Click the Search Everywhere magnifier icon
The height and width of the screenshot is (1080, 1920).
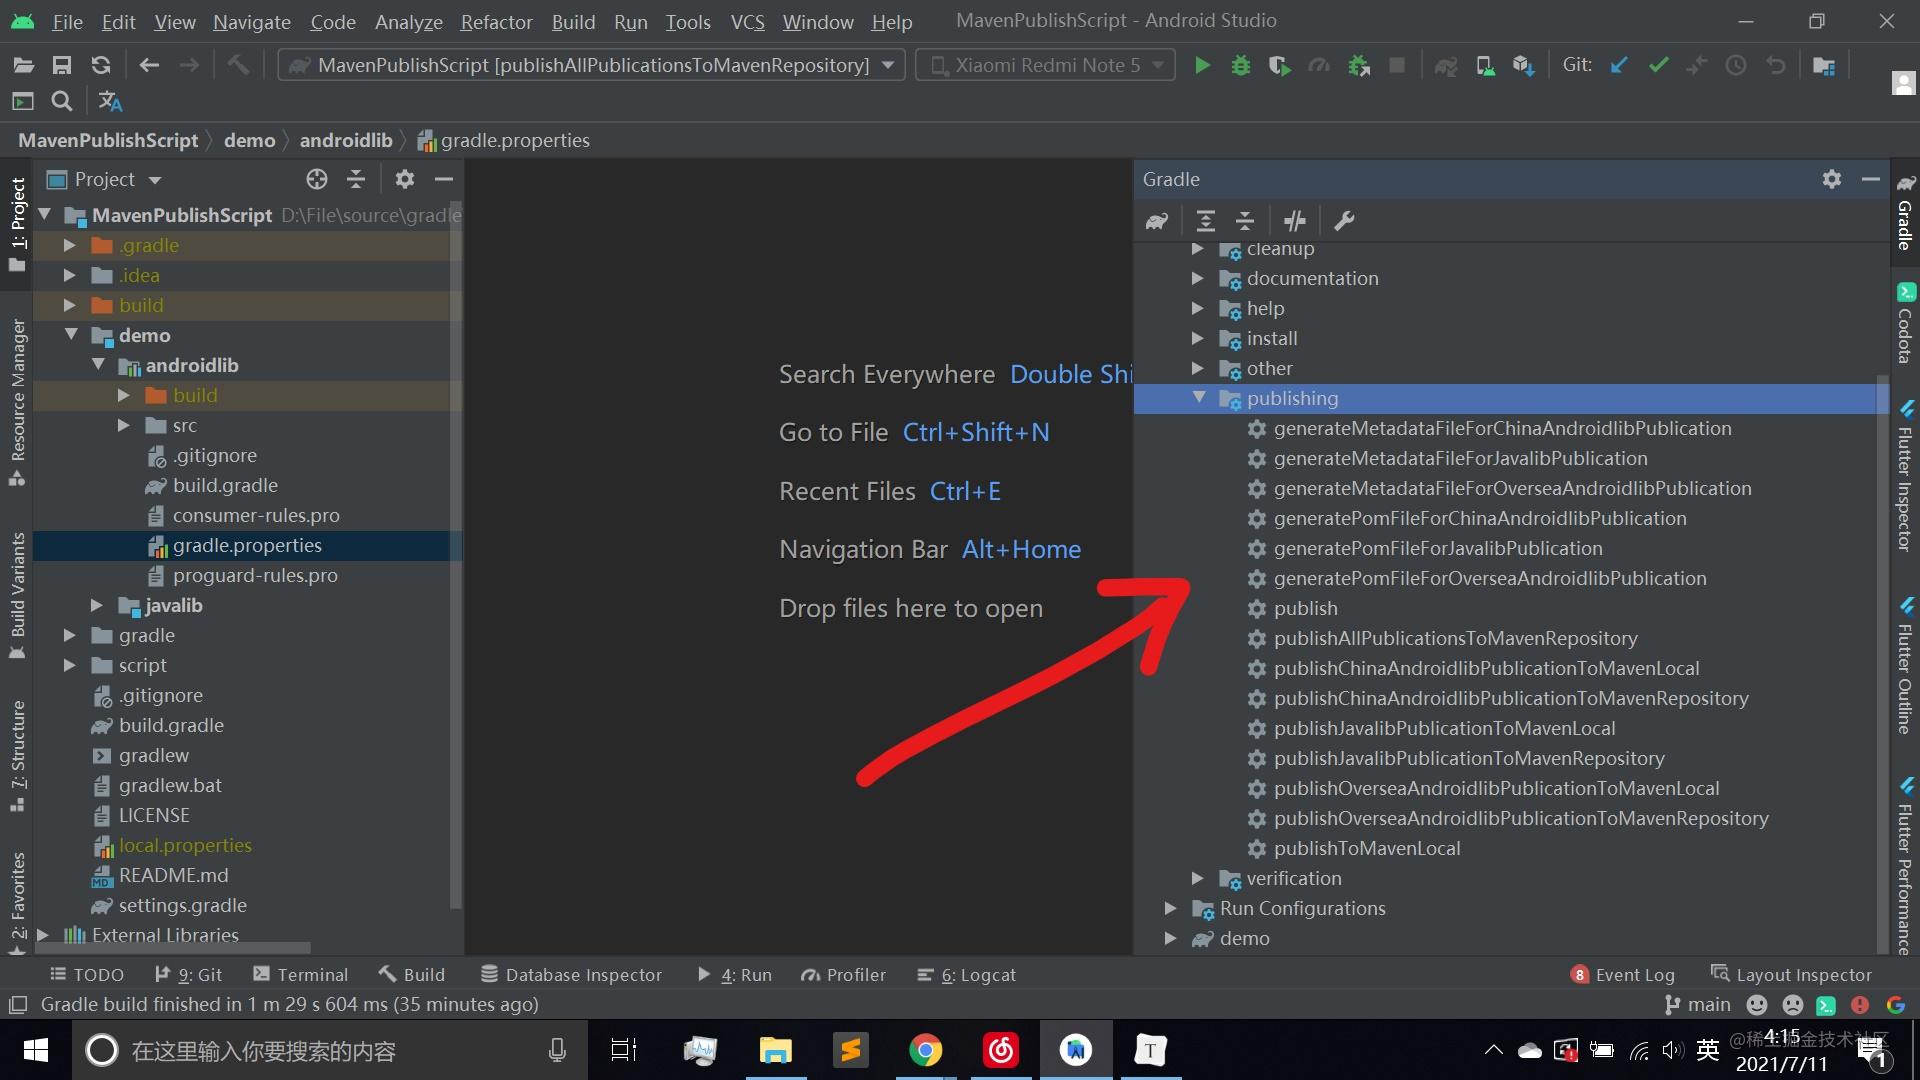tap(62, 102)
